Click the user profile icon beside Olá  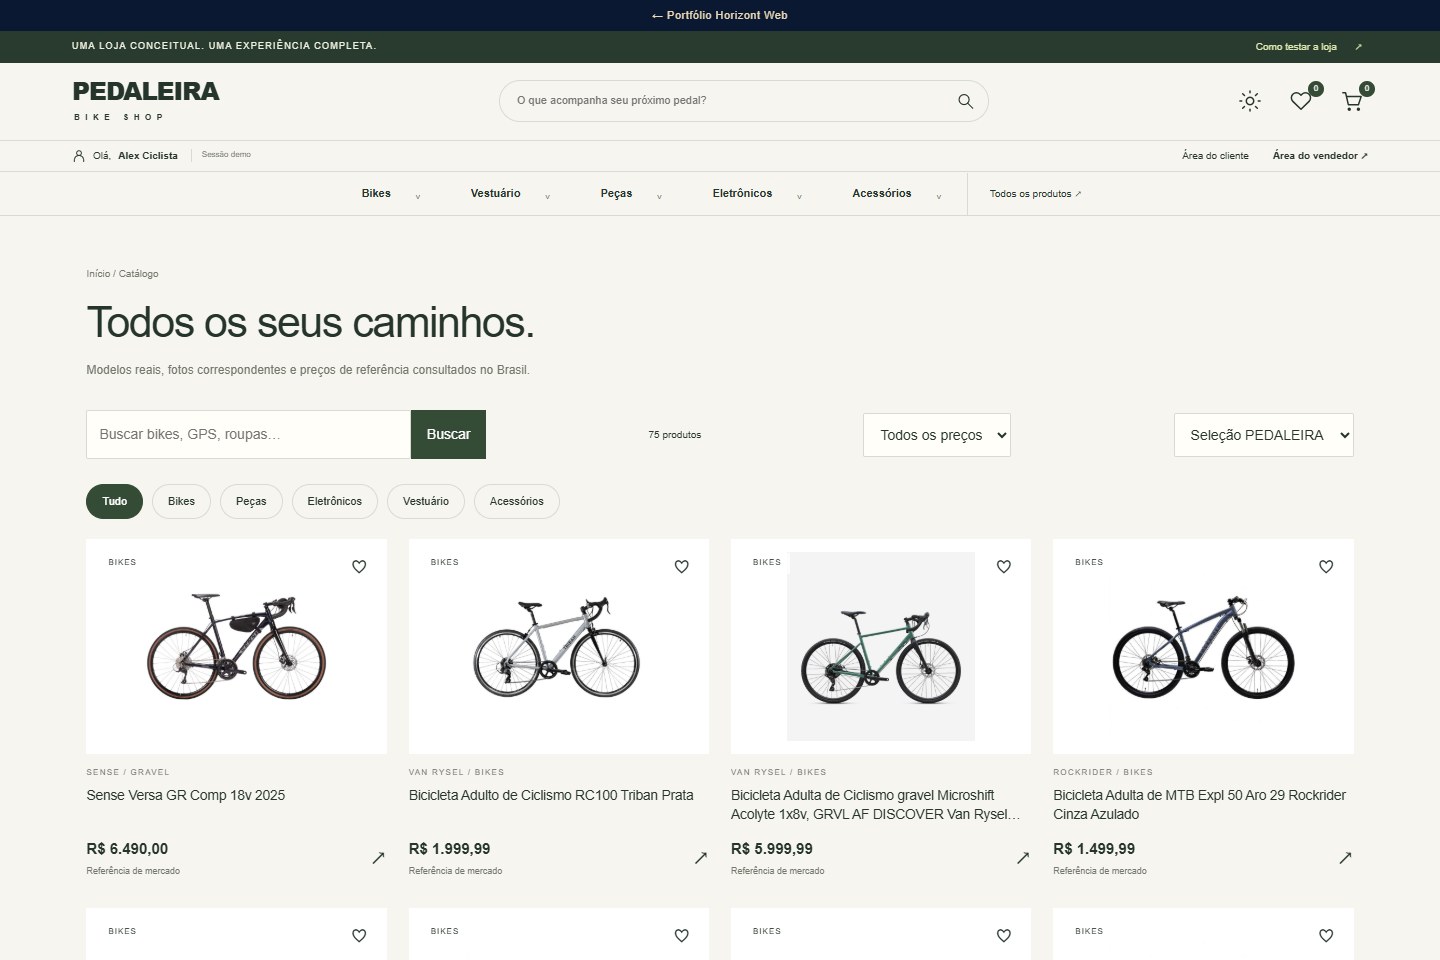tap(79, 156)
